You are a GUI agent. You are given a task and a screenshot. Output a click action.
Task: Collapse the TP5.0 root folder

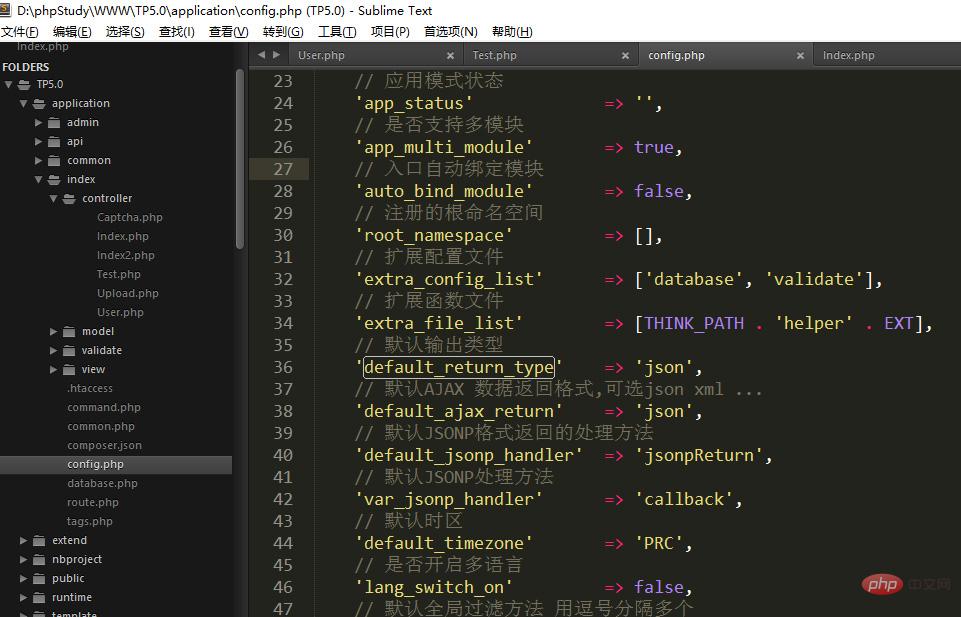[8, 85]
